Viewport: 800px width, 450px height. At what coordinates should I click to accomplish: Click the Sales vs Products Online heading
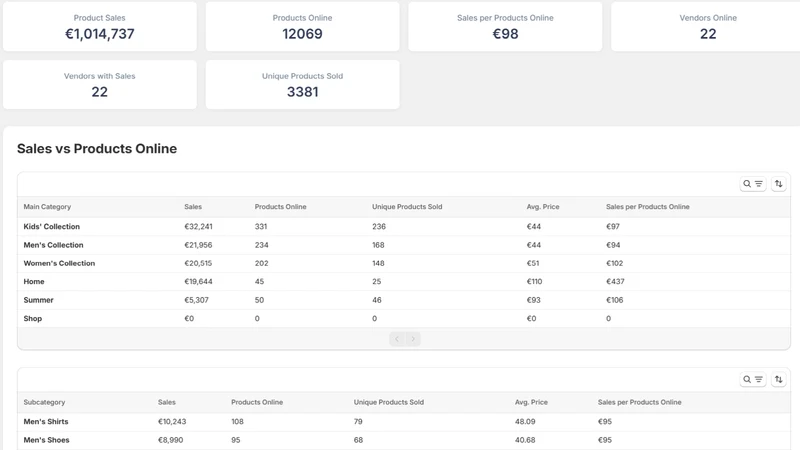pos(97,148)
